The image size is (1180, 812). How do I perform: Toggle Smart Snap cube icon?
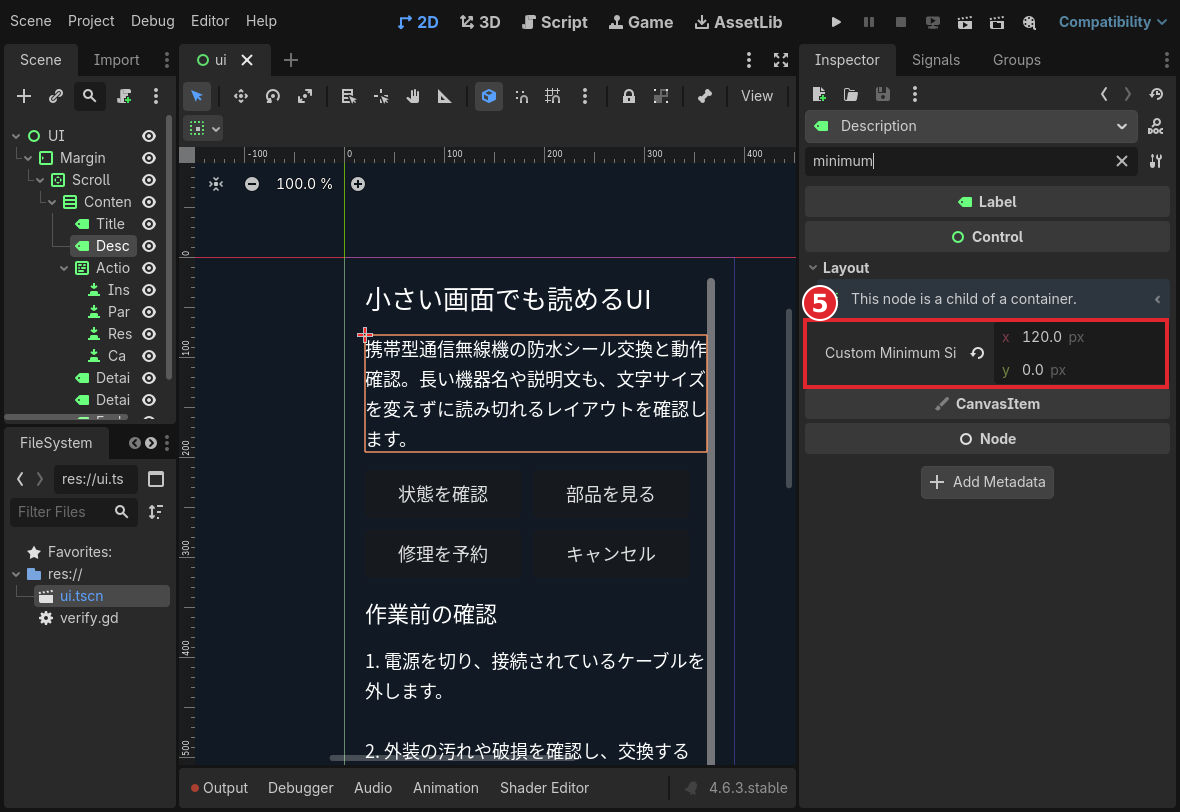point(489,96)
